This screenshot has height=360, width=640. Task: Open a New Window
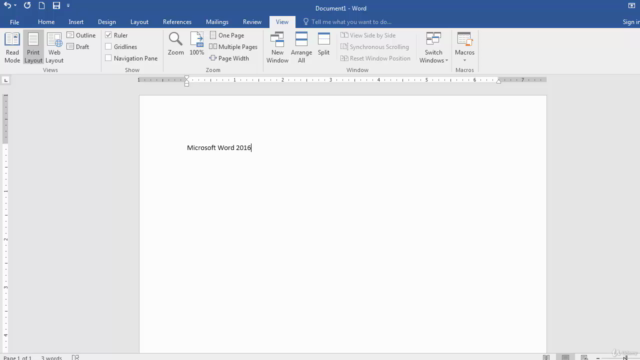(x=277, y=47)
